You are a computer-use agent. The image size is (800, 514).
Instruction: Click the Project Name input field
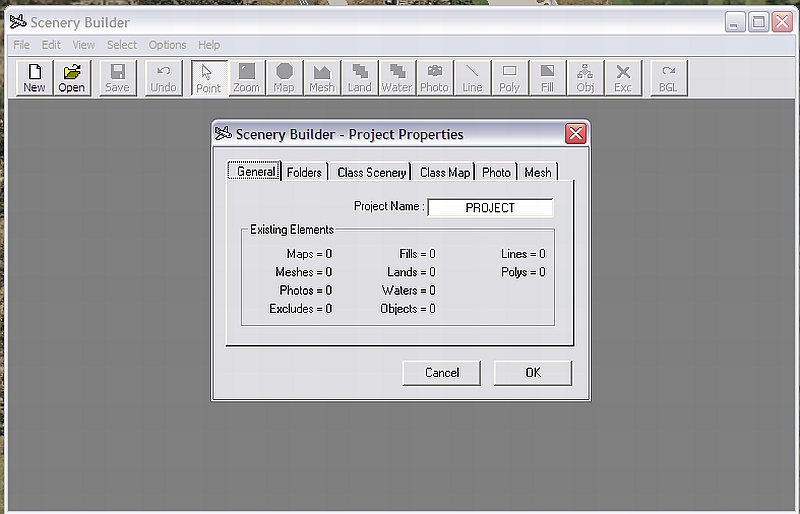[490, 208]
